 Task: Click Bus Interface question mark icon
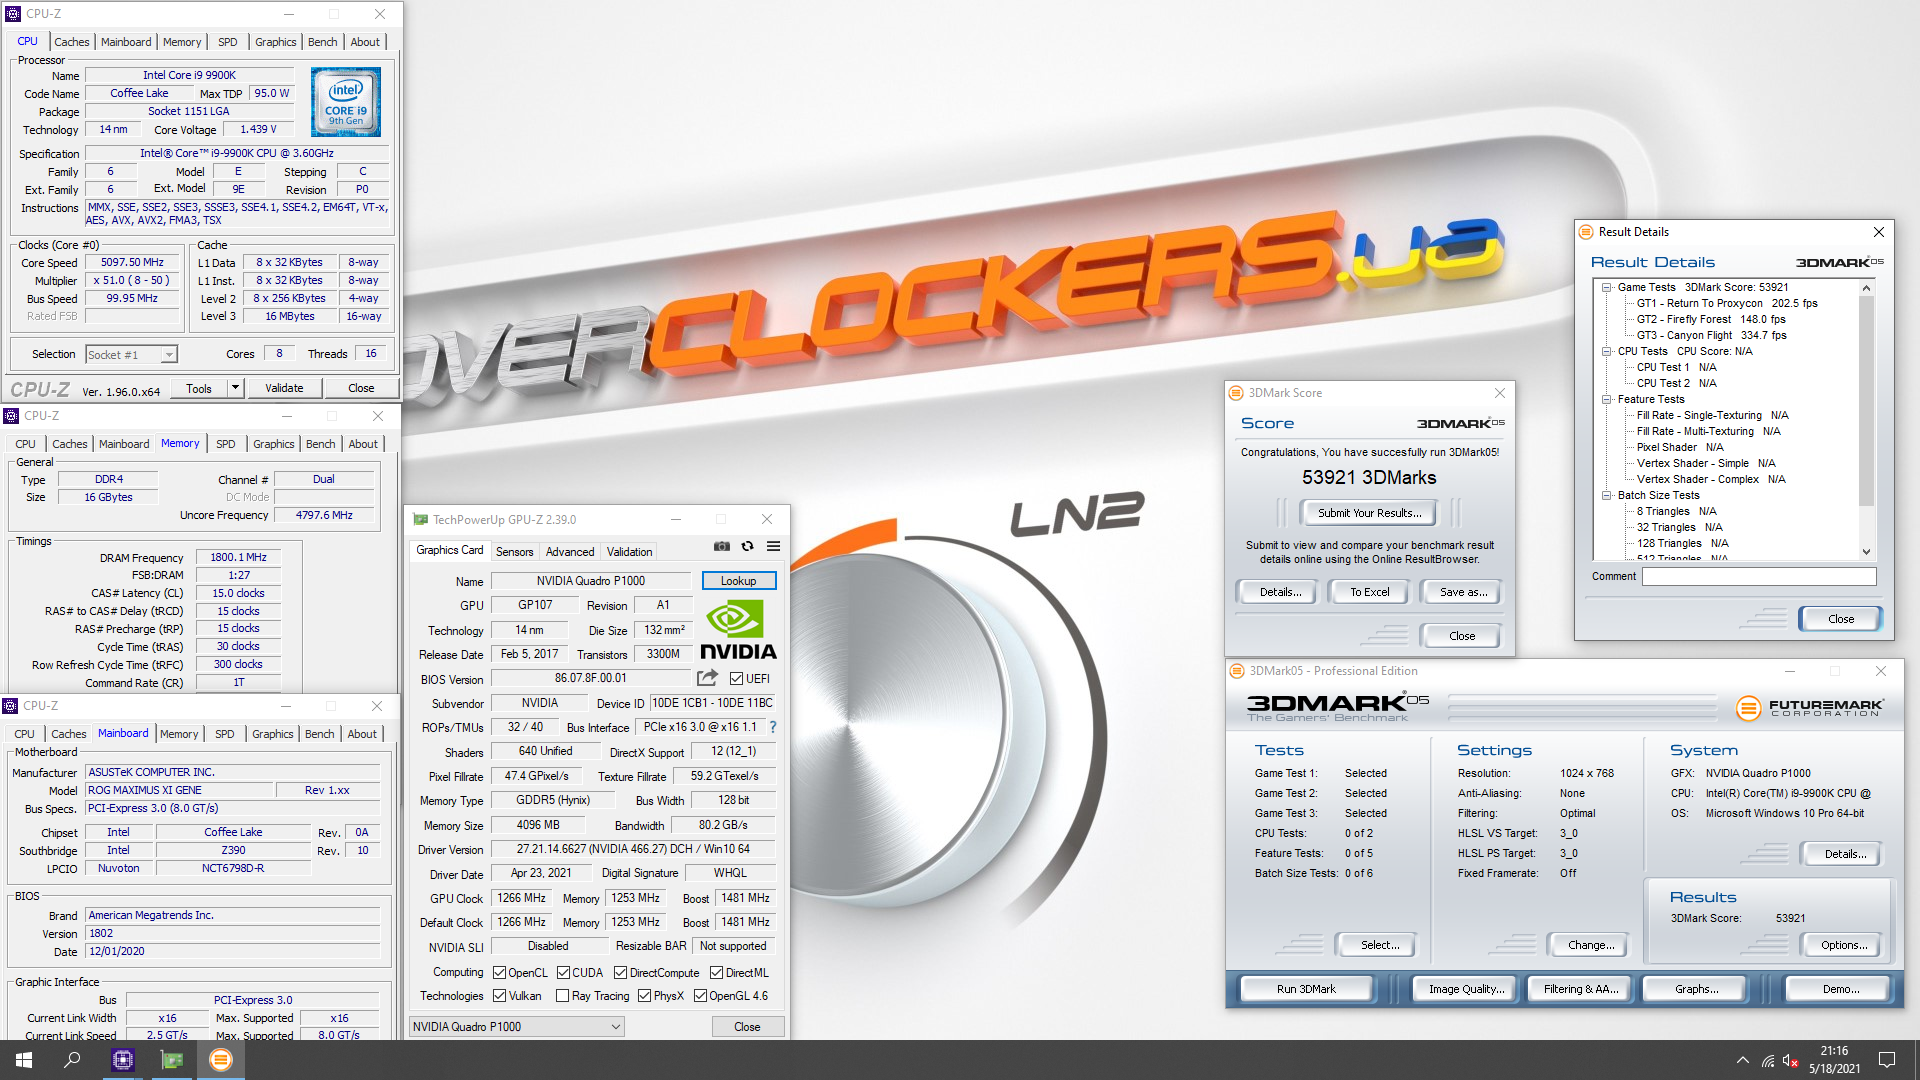(x=772, y=727)
